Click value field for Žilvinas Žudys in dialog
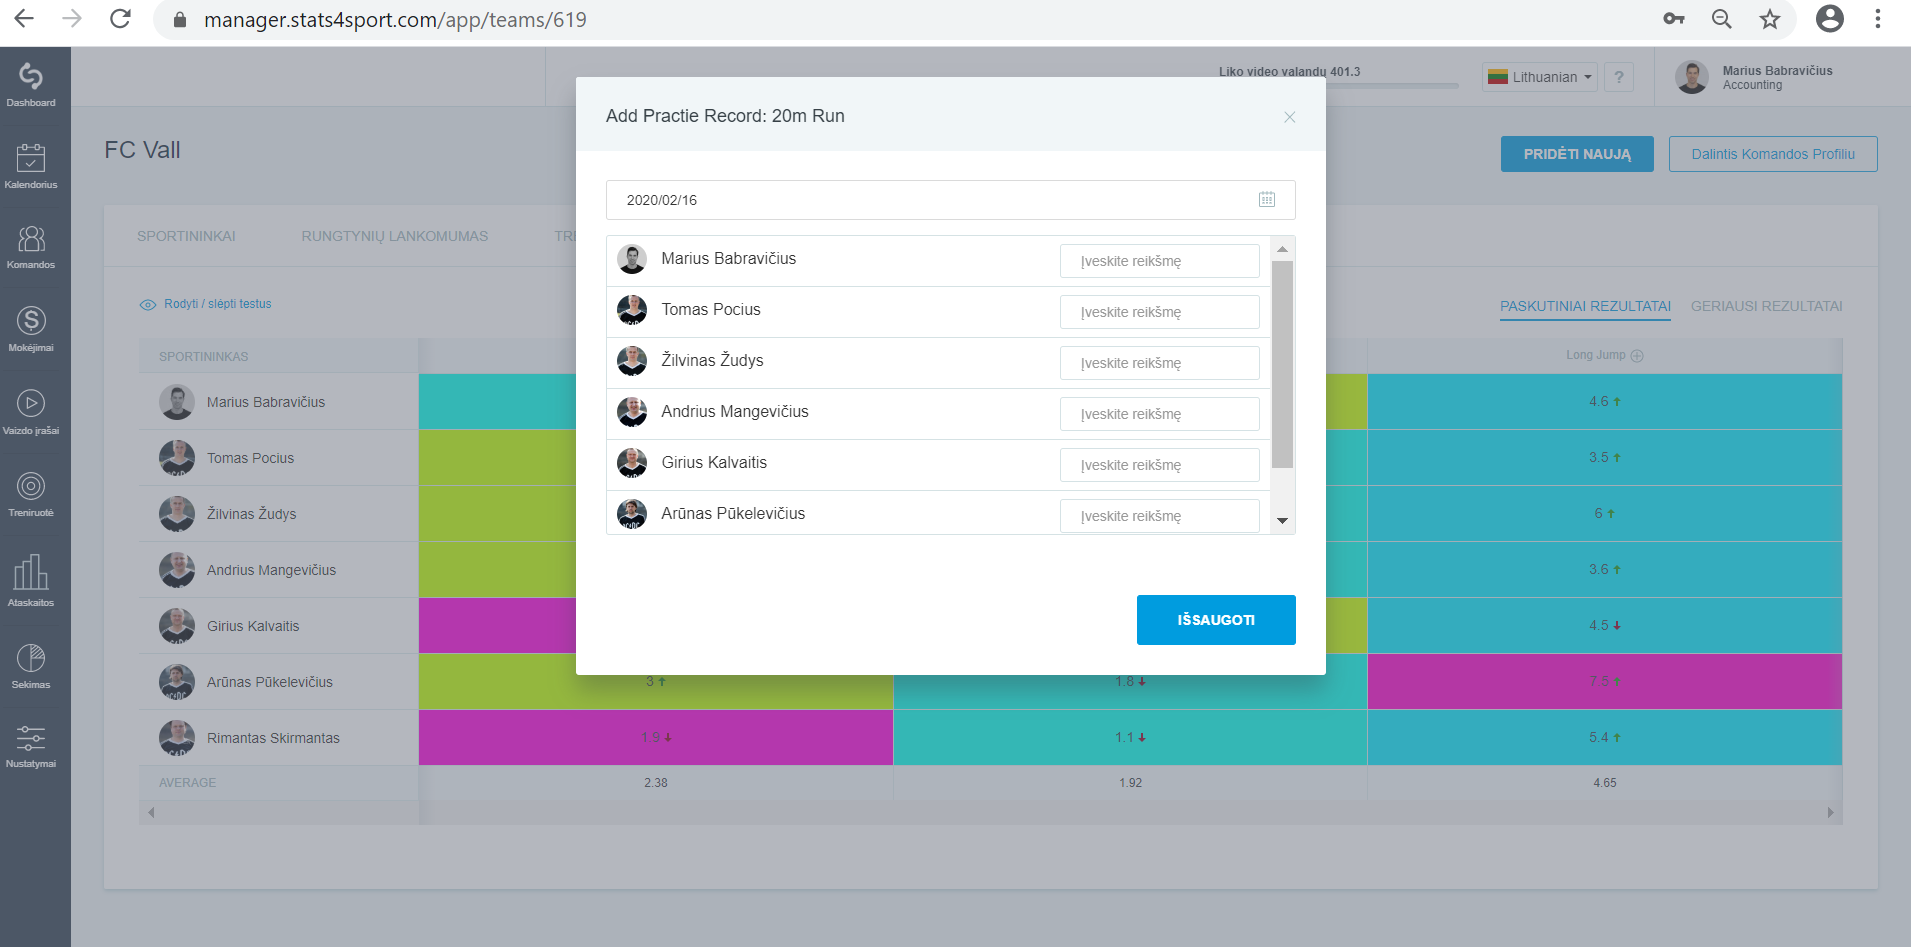This screenshot has width=1911, height=947. 1159,363
